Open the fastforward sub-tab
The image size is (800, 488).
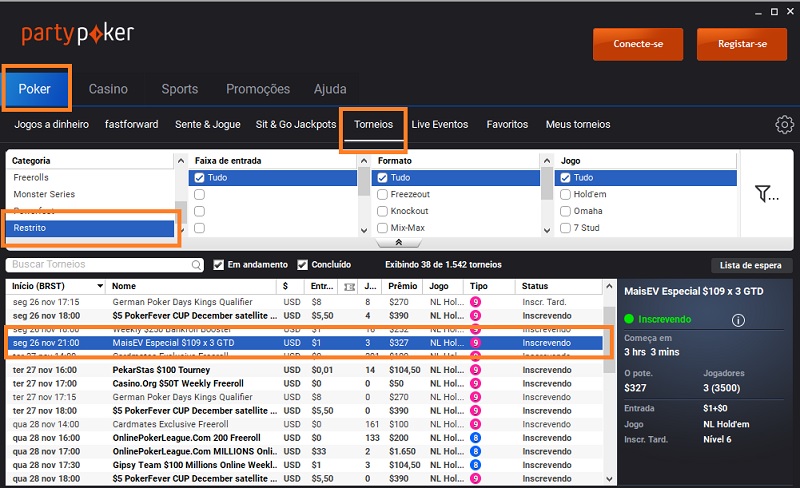pos(132,125)
